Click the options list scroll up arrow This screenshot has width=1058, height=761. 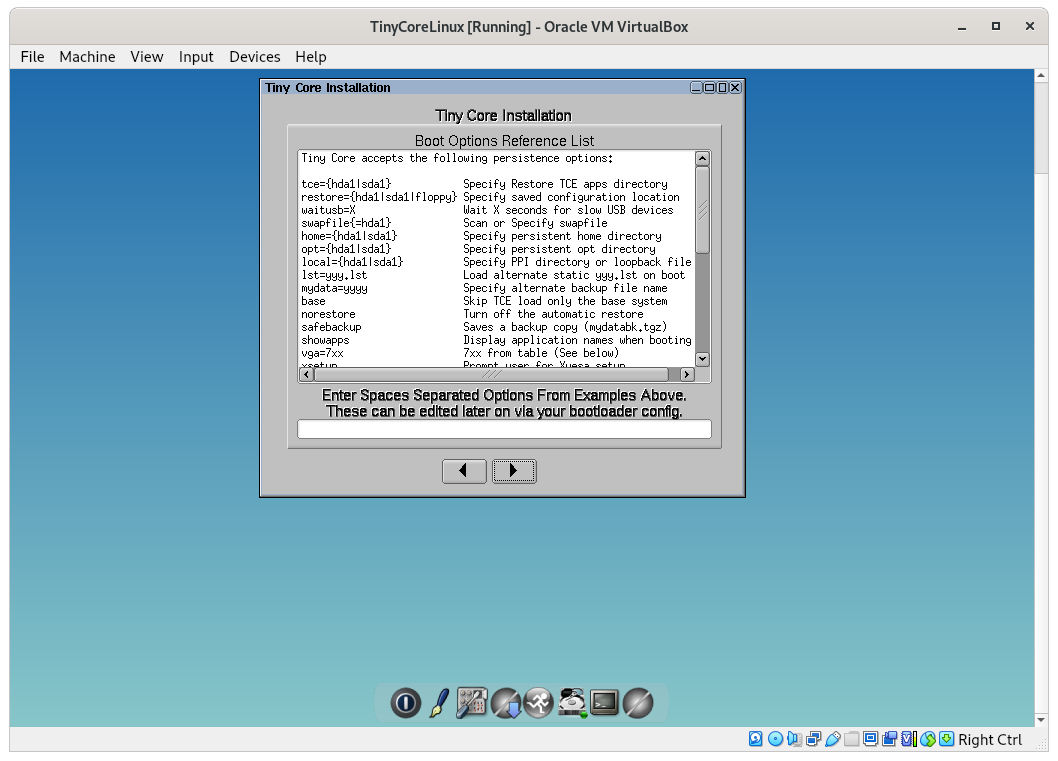[702, 159]
